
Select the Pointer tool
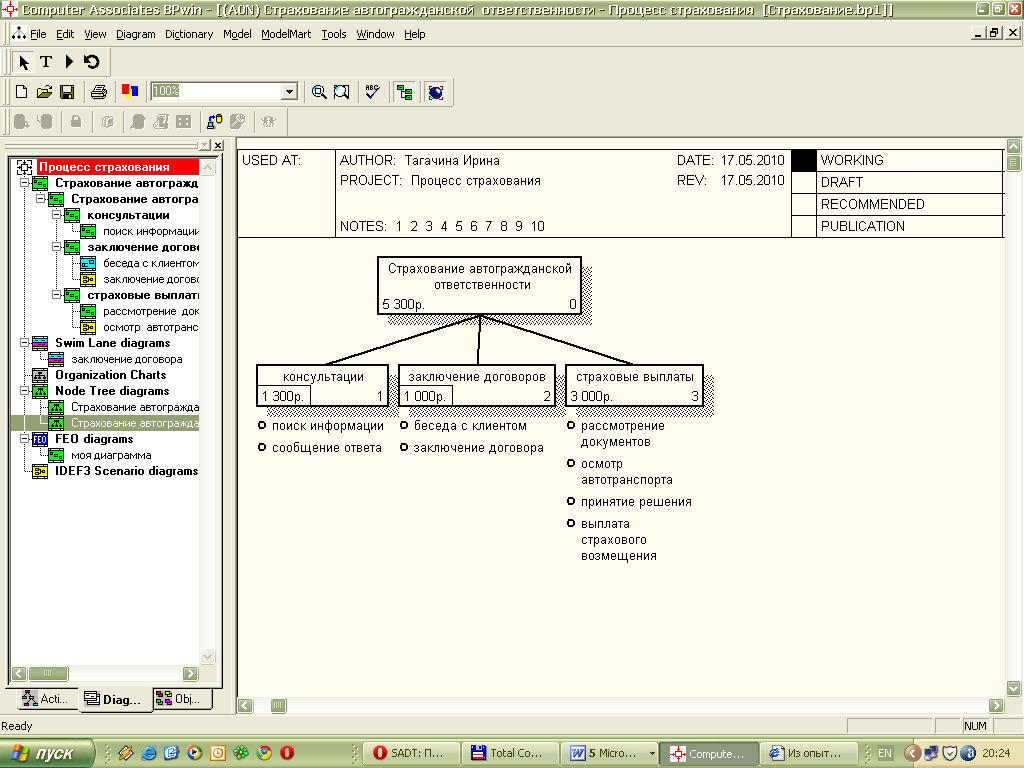(24, 62)
